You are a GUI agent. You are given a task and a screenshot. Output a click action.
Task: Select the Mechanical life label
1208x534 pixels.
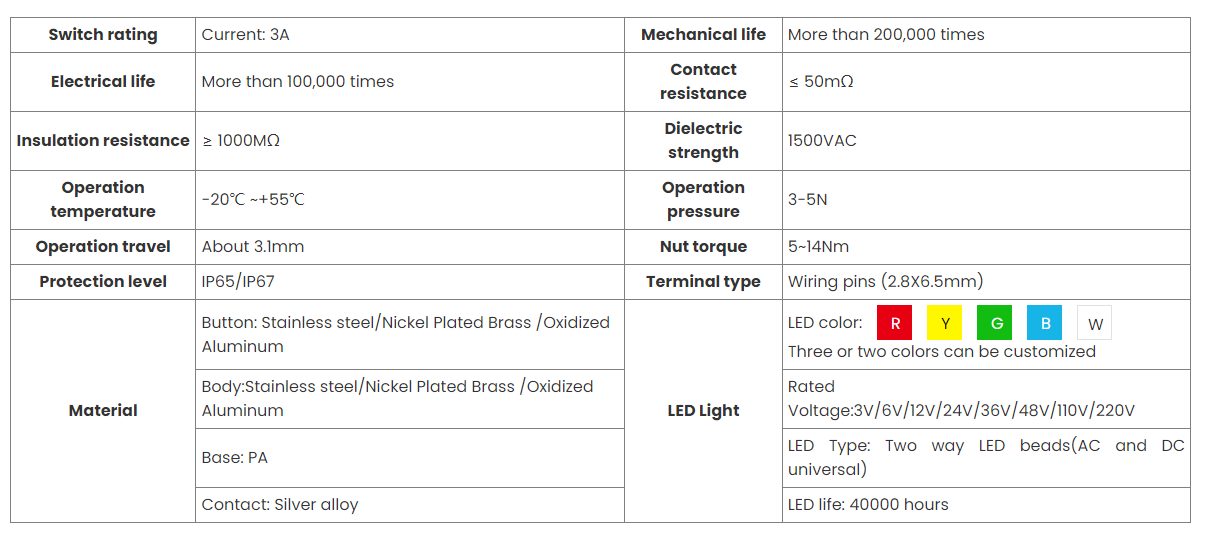tap(703, 34)
